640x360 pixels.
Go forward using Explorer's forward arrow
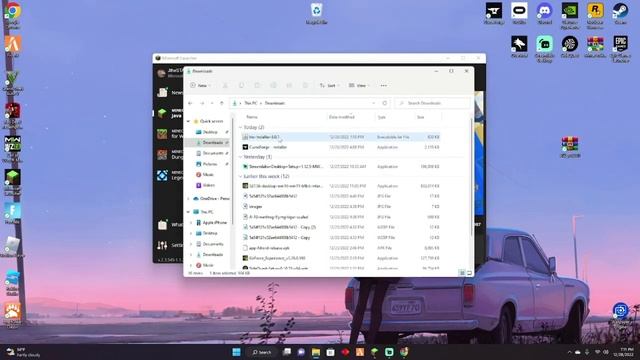(202, 103)
